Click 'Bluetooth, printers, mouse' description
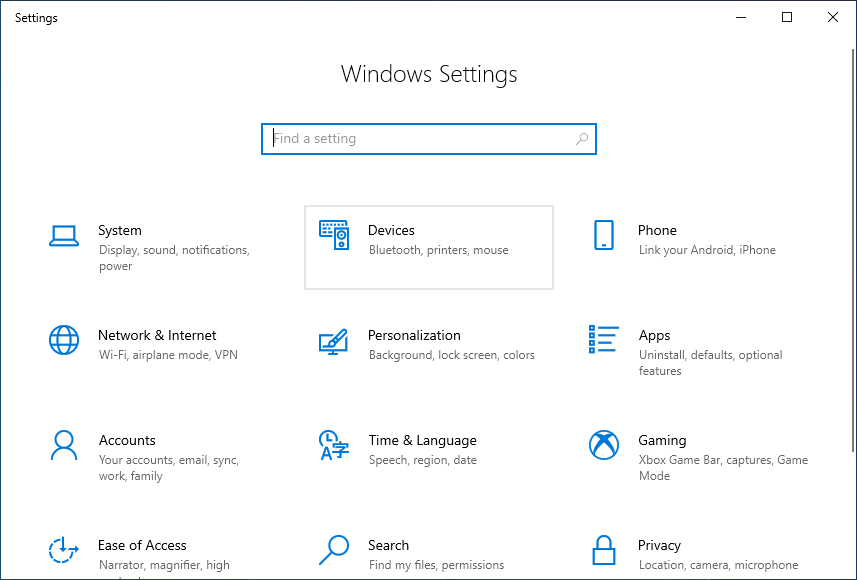The width and height of the screenshot is (857, 580). click(439, 250)
